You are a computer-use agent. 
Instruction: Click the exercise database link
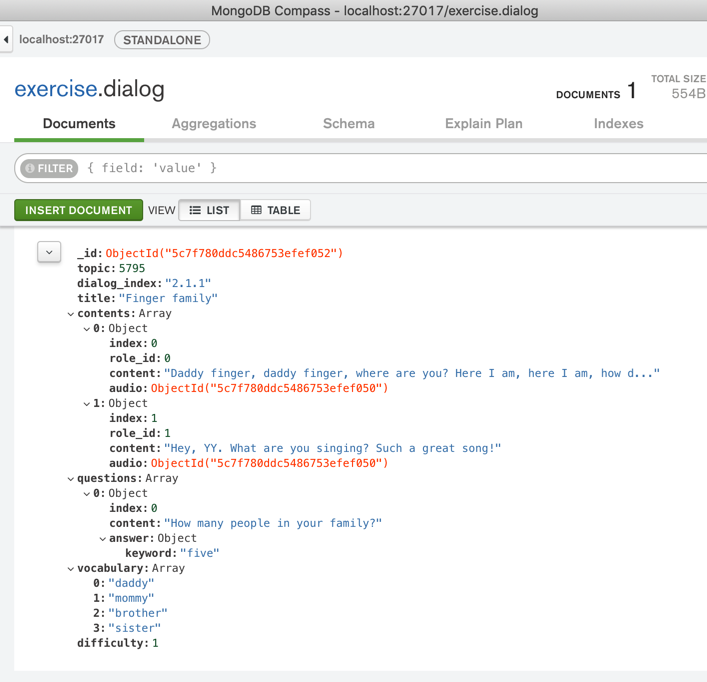(56, 89)
